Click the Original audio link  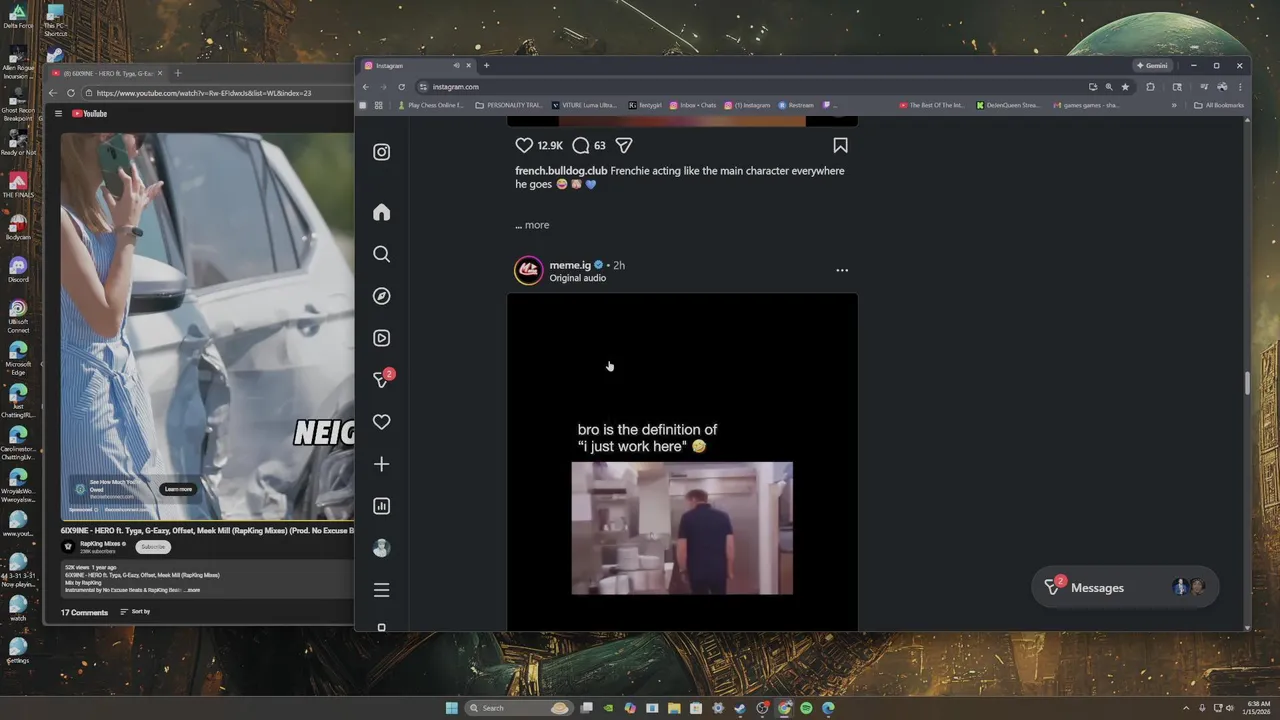coord(577,278)
